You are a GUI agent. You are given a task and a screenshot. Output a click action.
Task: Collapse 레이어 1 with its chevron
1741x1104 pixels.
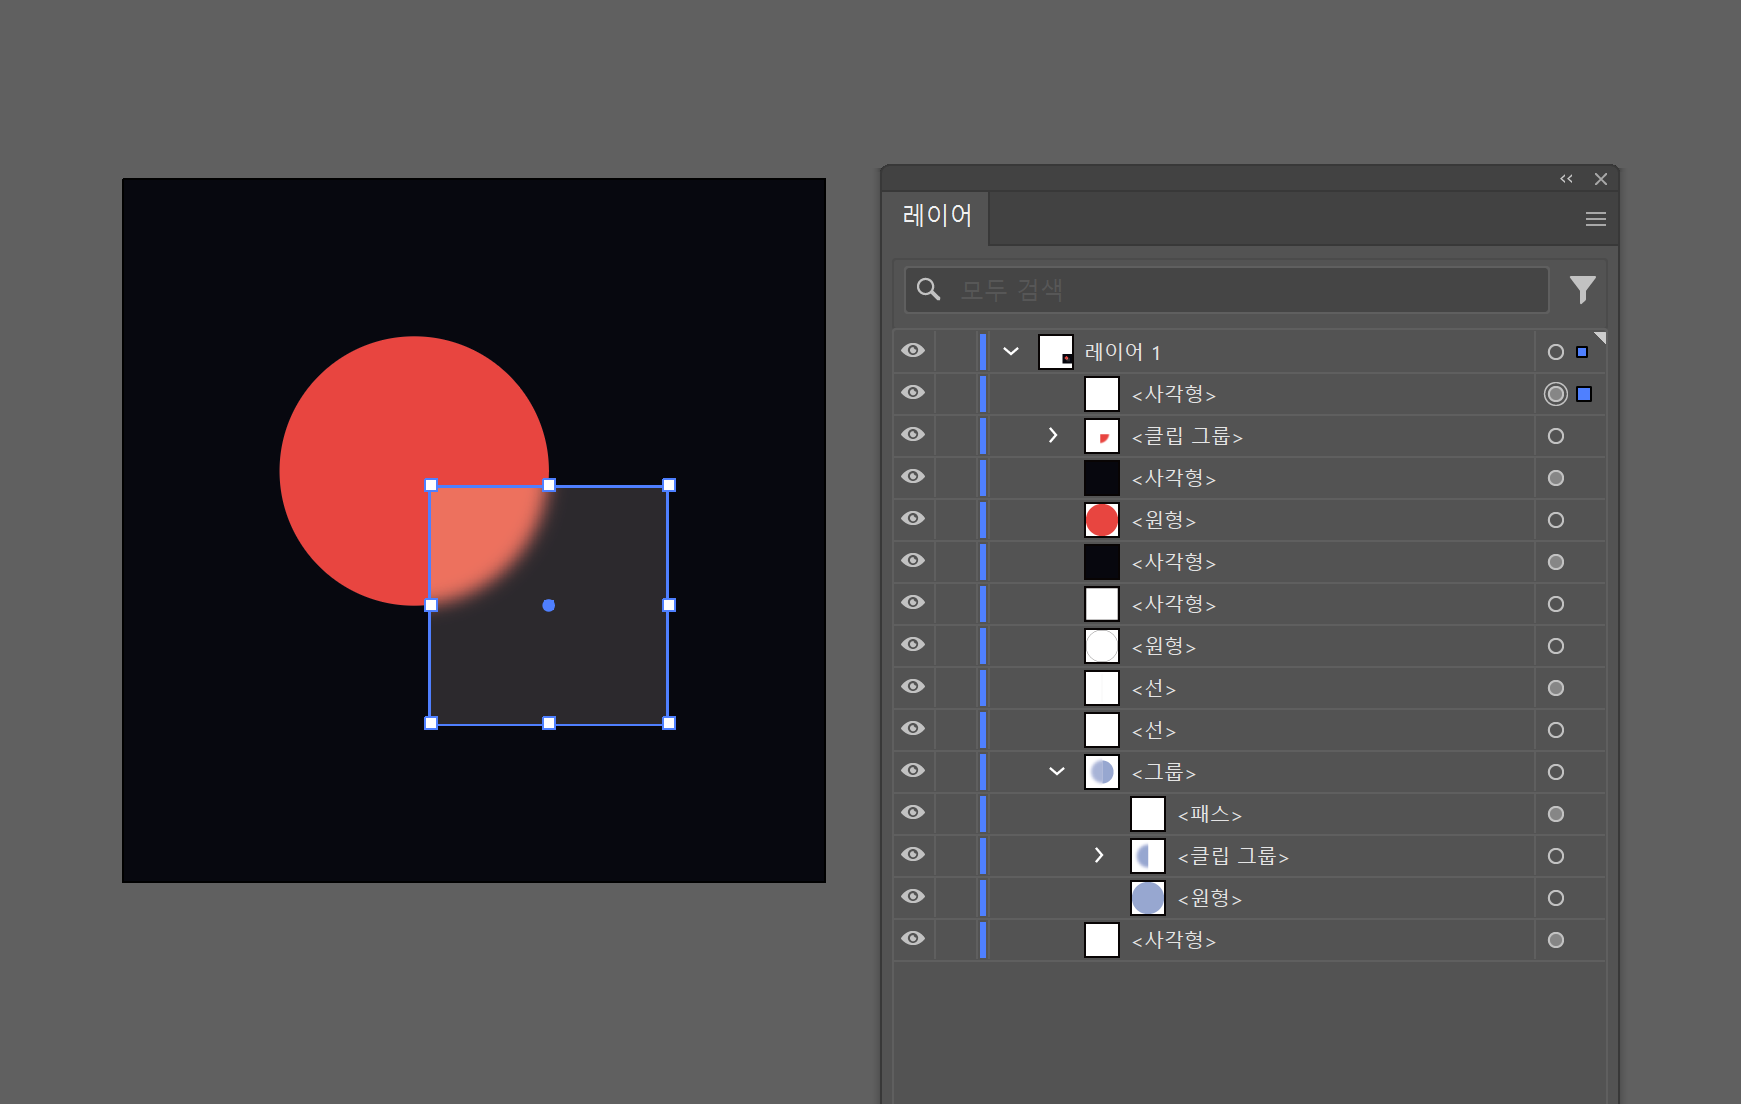1011,352
